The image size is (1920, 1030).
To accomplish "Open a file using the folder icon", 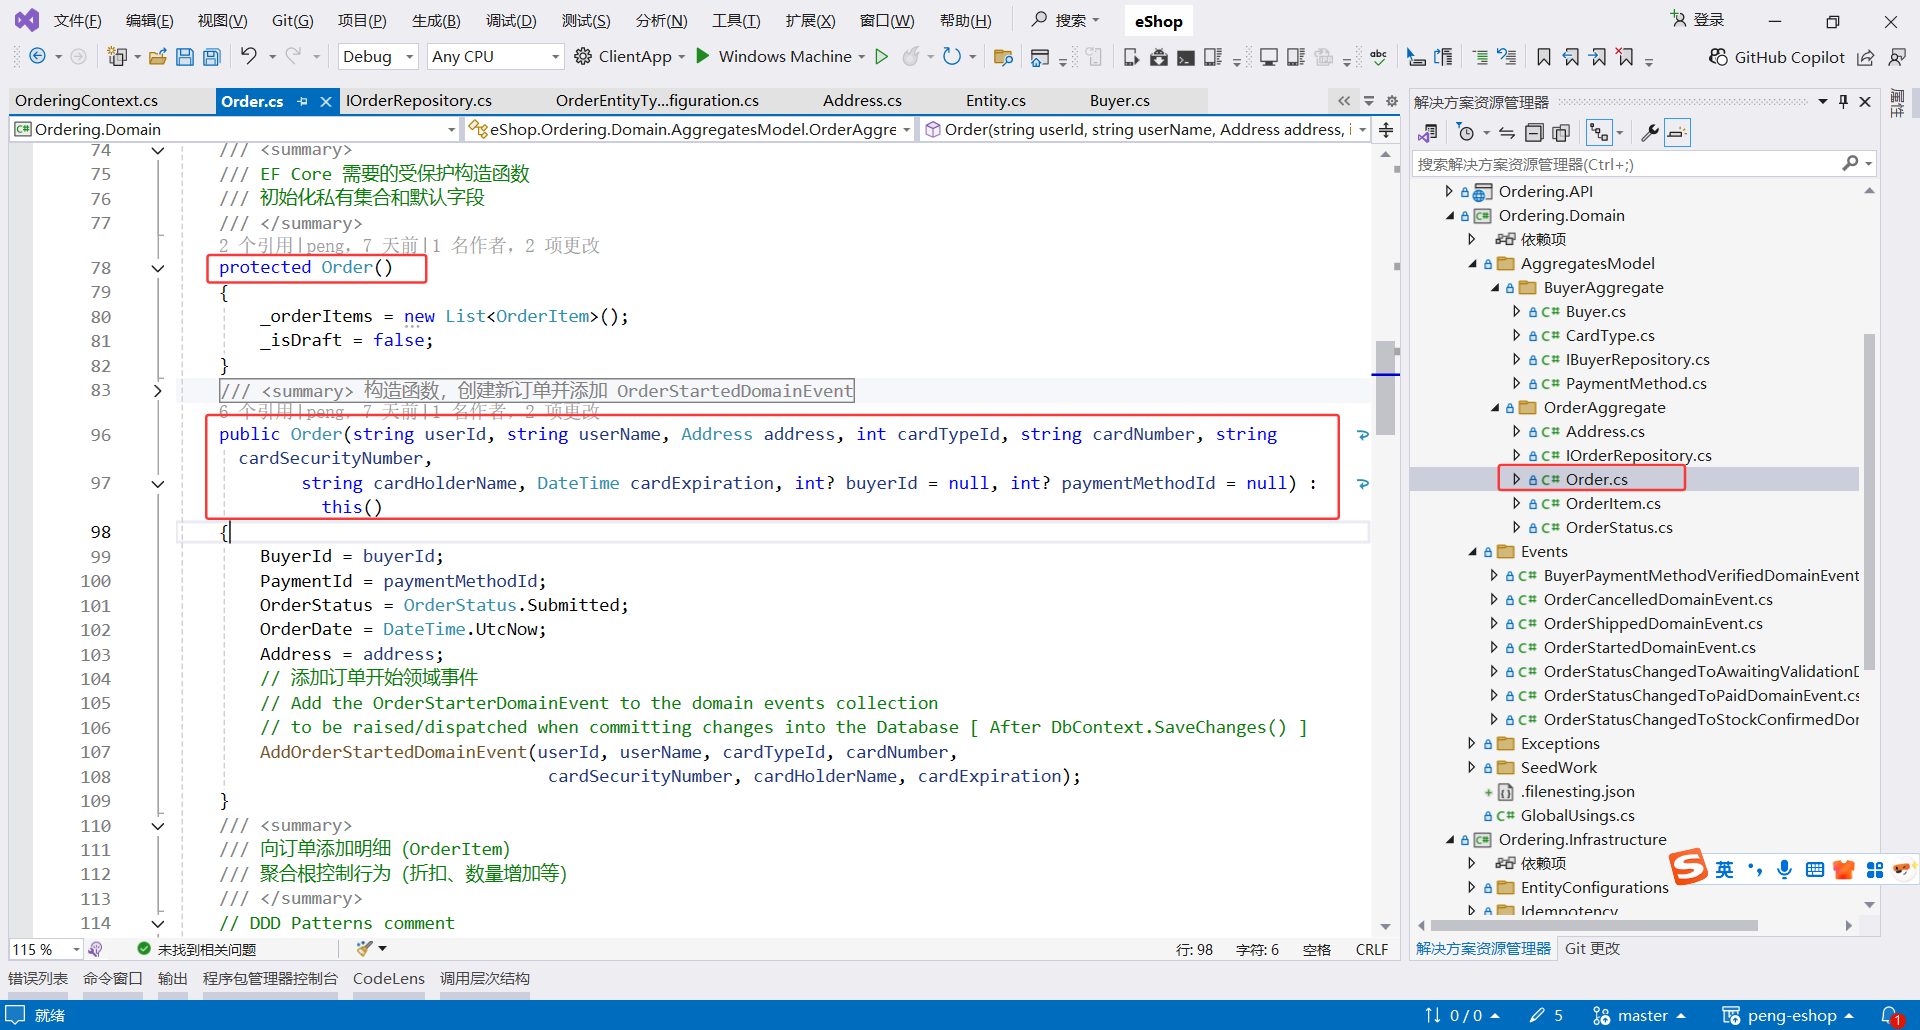I will 157,57.
